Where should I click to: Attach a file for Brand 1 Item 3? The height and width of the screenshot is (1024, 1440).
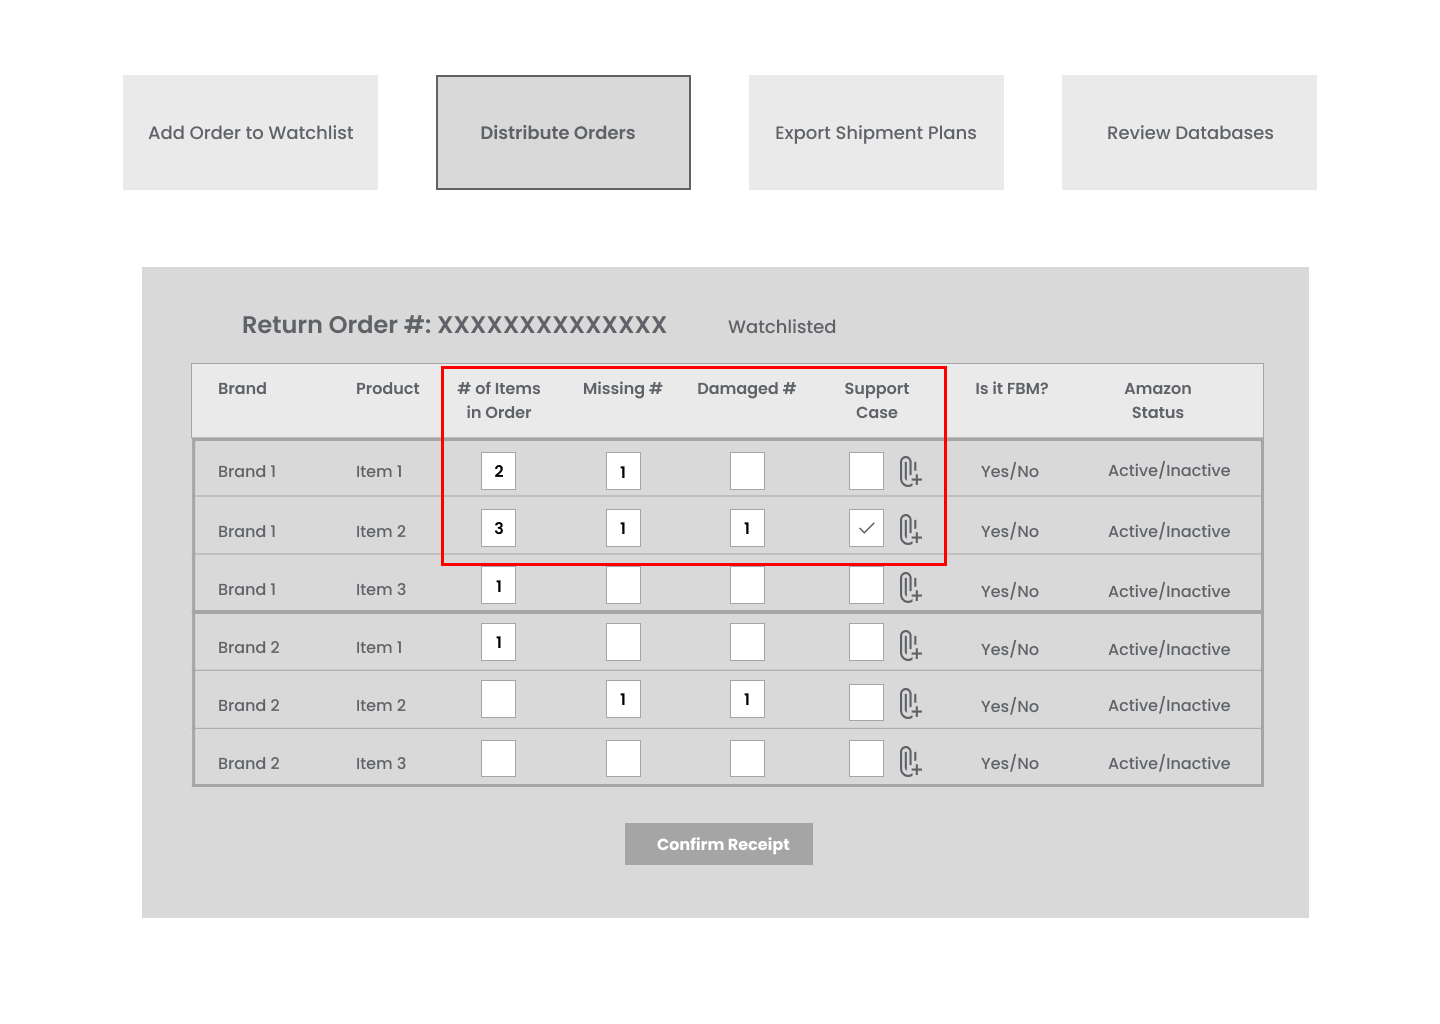[x=910, y=587]
